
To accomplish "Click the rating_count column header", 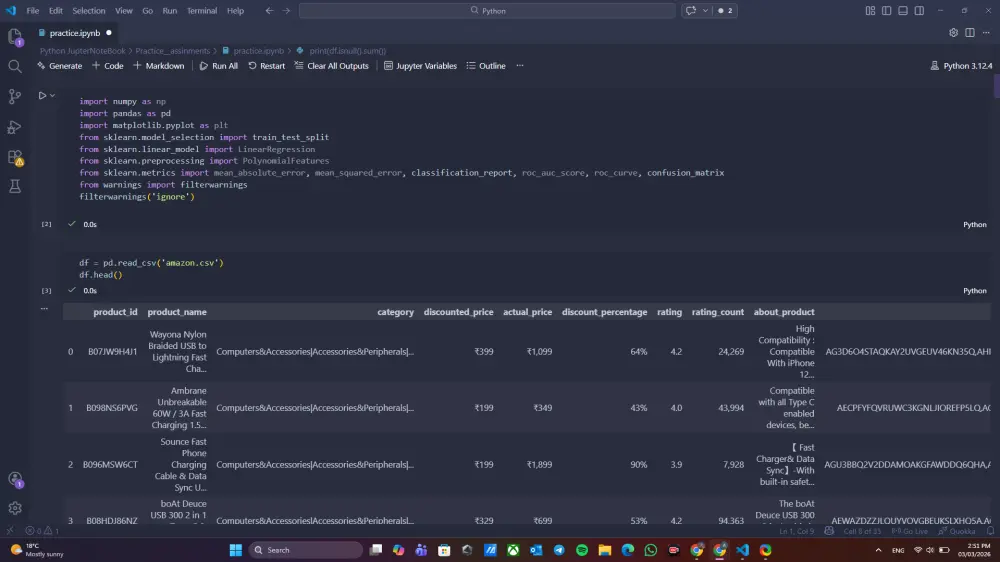I will (x=717, y=312).
